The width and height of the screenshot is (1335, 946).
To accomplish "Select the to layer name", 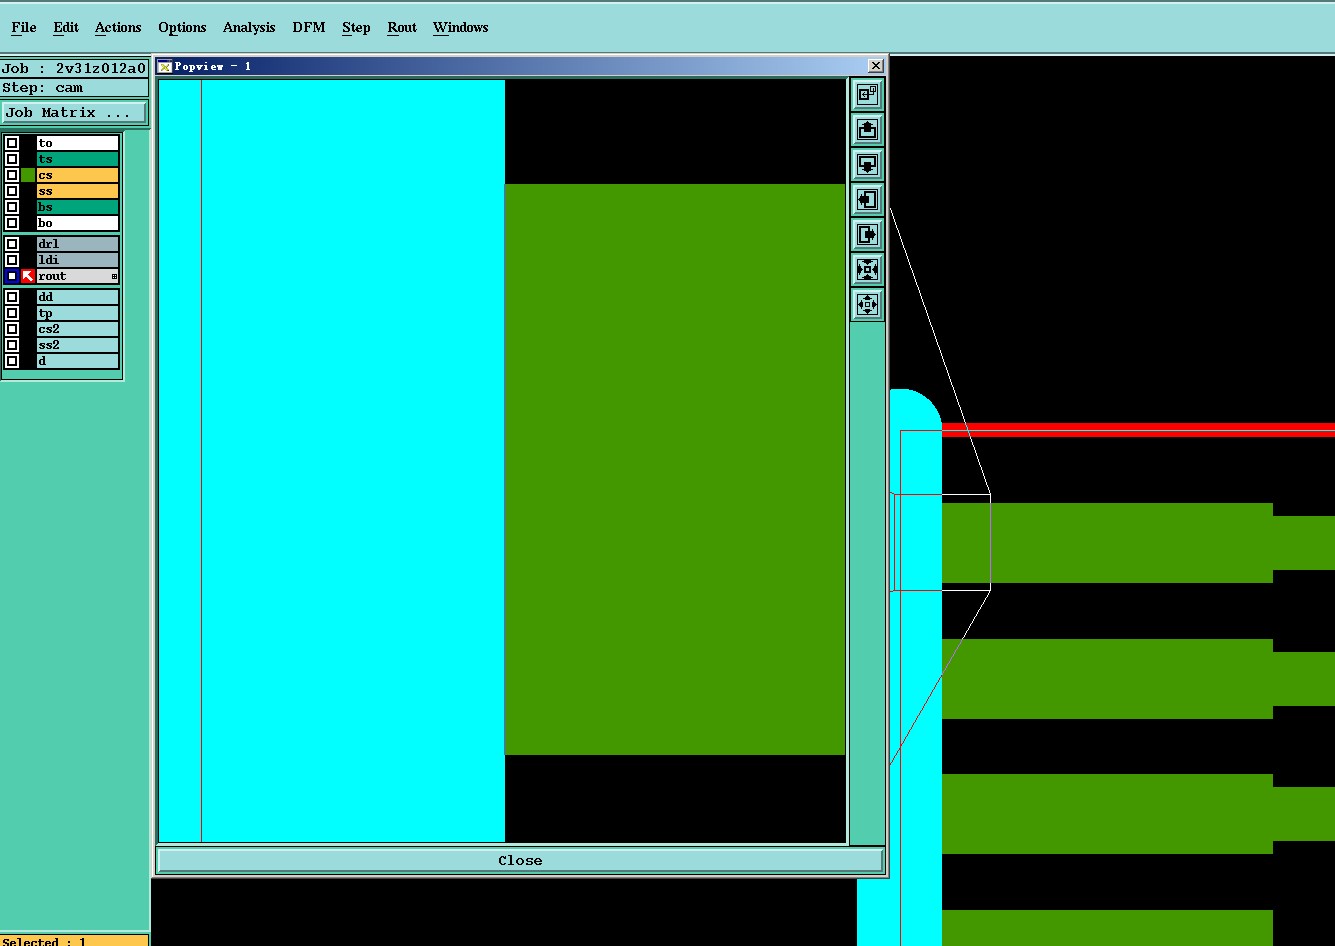I will coord(78,143).
